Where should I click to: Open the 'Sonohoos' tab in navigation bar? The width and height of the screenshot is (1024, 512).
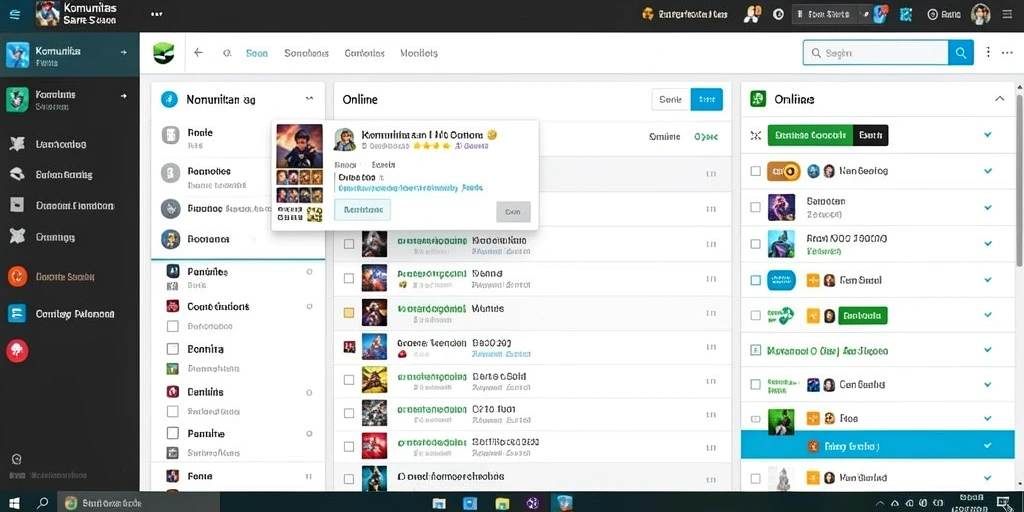coord(306,54)
